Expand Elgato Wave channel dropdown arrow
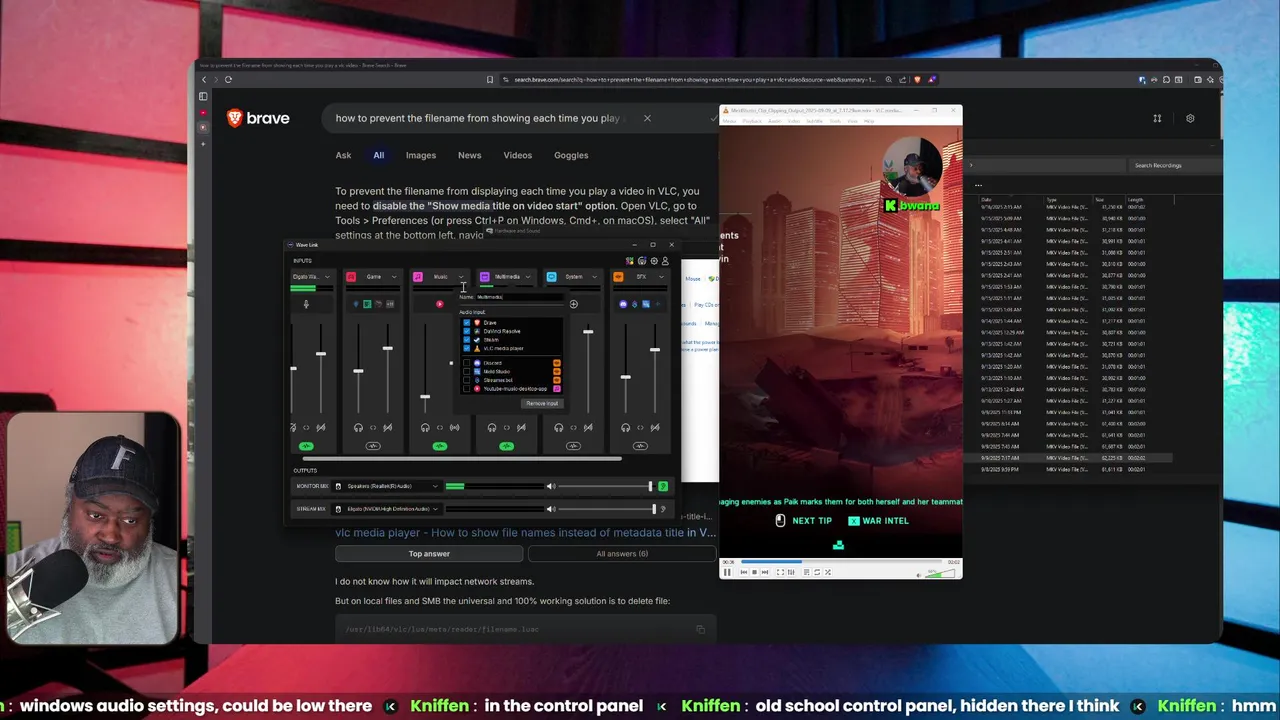The image size is (1280, 720). (327, 277)
